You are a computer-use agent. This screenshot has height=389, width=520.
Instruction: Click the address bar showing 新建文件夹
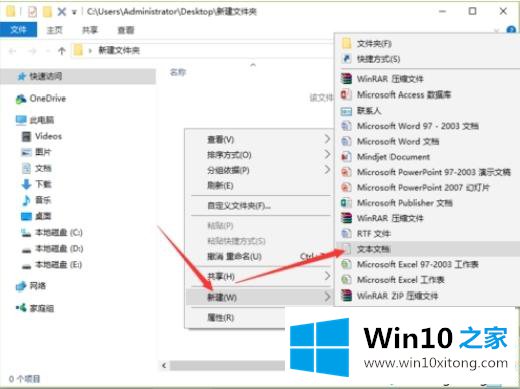[x=203, y=51]
